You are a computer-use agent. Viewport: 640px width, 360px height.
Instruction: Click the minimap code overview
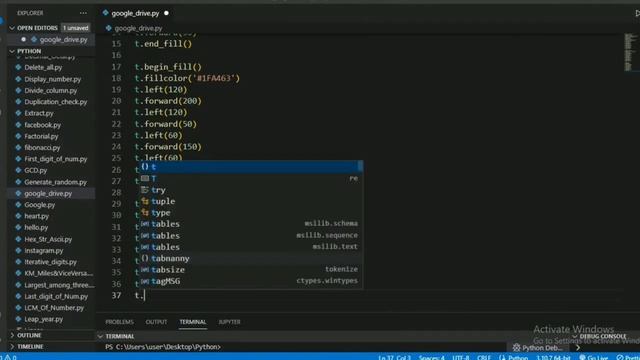coord(631,52)
